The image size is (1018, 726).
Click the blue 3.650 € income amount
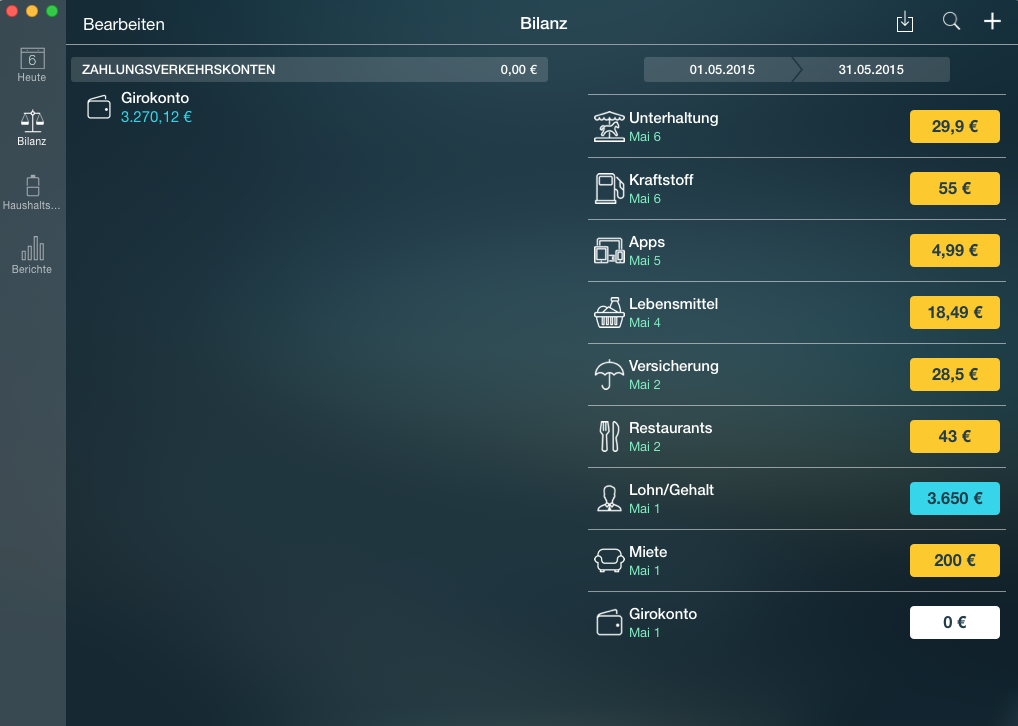(x=954, y=498)
